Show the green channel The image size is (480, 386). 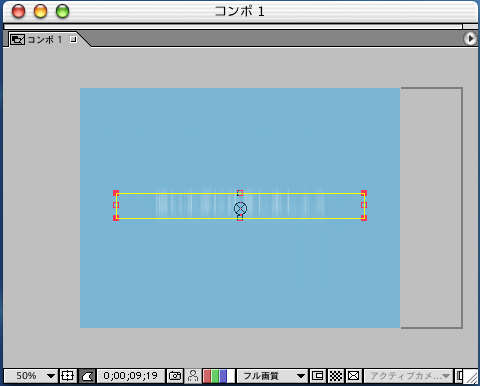point(215,376)
